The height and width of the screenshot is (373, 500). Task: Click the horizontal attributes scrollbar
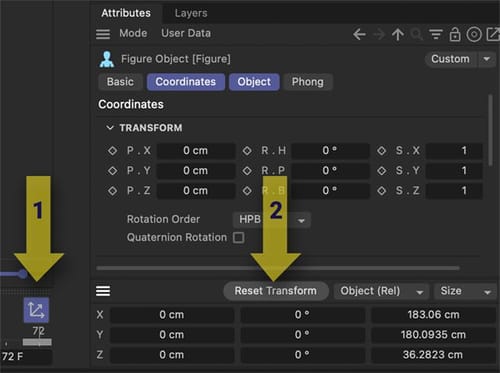[278, 268]
